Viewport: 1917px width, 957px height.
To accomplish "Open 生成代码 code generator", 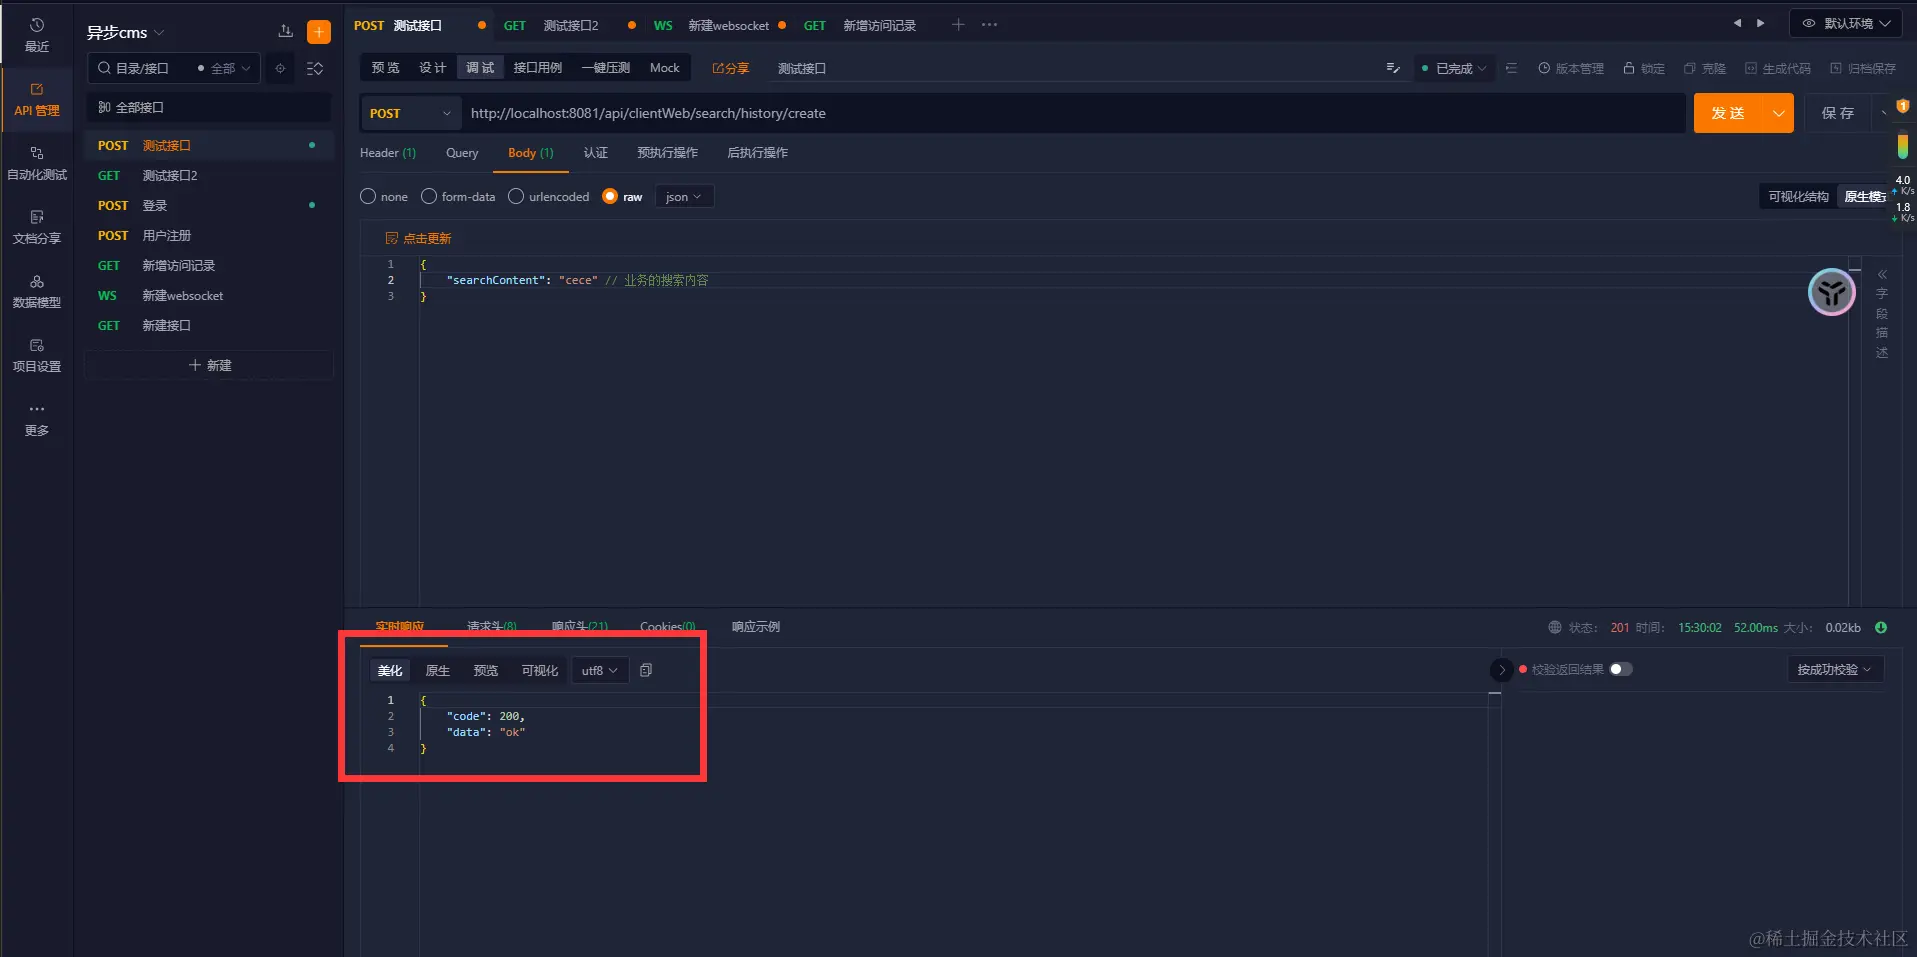I will coord(1778,68).
